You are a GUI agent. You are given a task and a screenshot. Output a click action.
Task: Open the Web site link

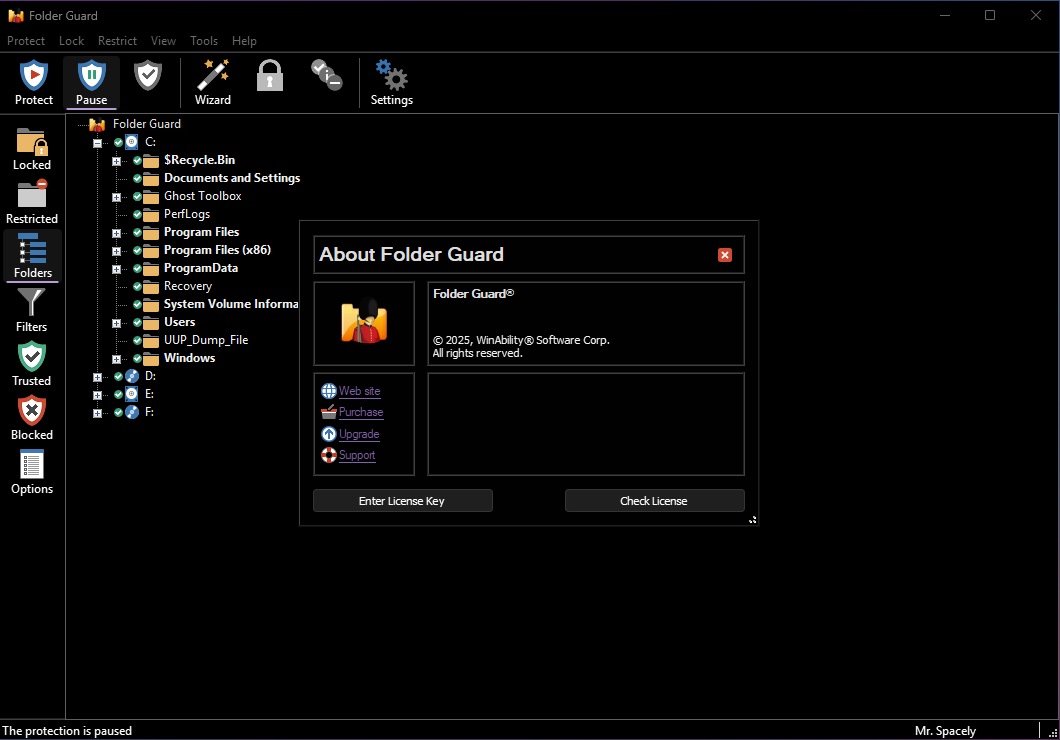click(x=360, y=391)
